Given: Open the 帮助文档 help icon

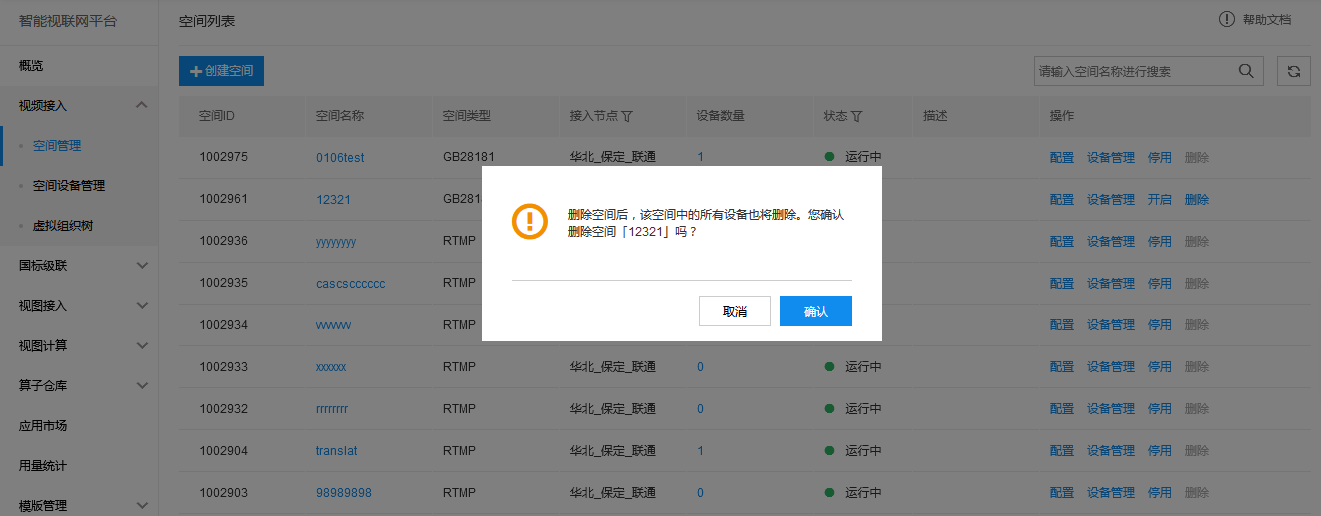Looking at the screenshot, I should pos(1227,19).
